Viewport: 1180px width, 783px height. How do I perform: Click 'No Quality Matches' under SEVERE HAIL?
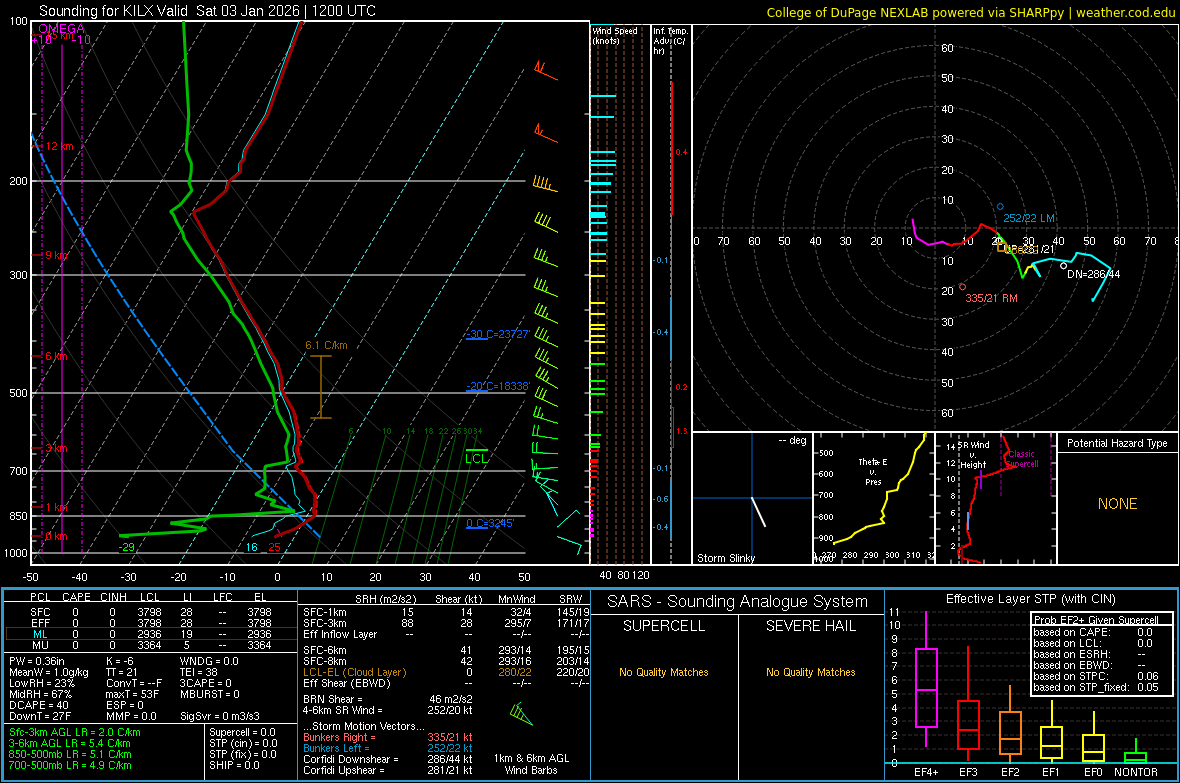[x=810, y=672]
